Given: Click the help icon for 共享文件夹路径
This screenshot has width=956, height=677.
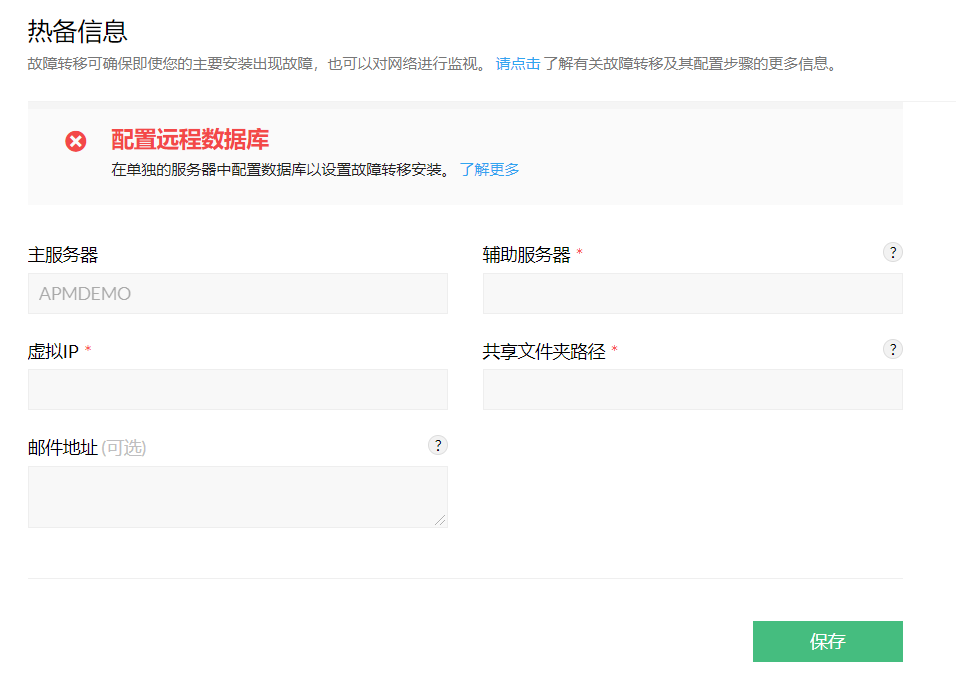Looking at the screenshot, I should (892, 349).
